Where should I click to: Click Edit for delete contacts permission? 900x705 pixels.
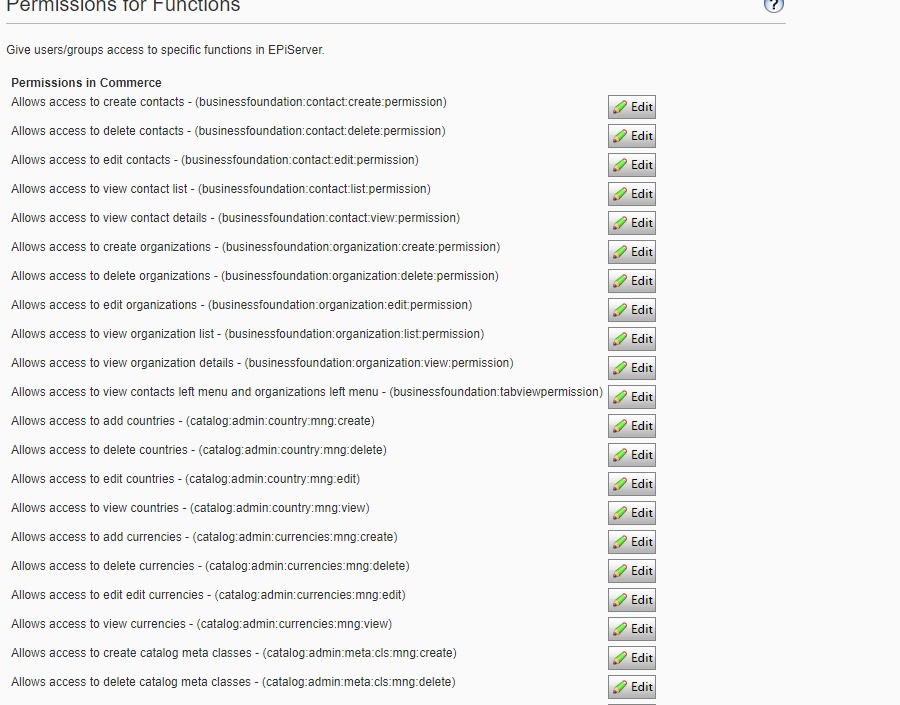coord(632,136)
